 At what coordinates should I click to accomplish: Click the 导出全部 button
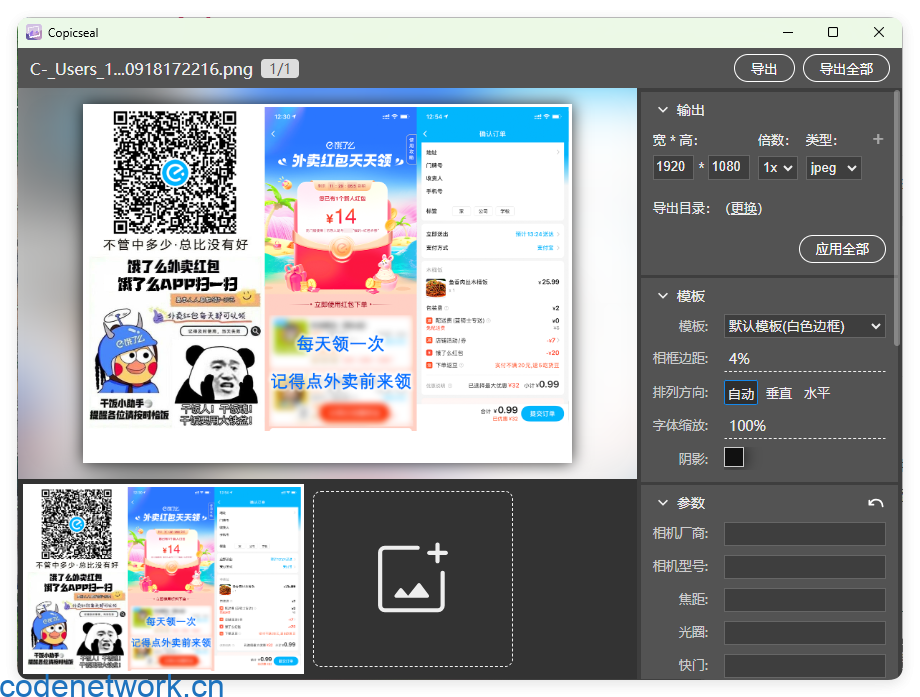tap(845, 69)
